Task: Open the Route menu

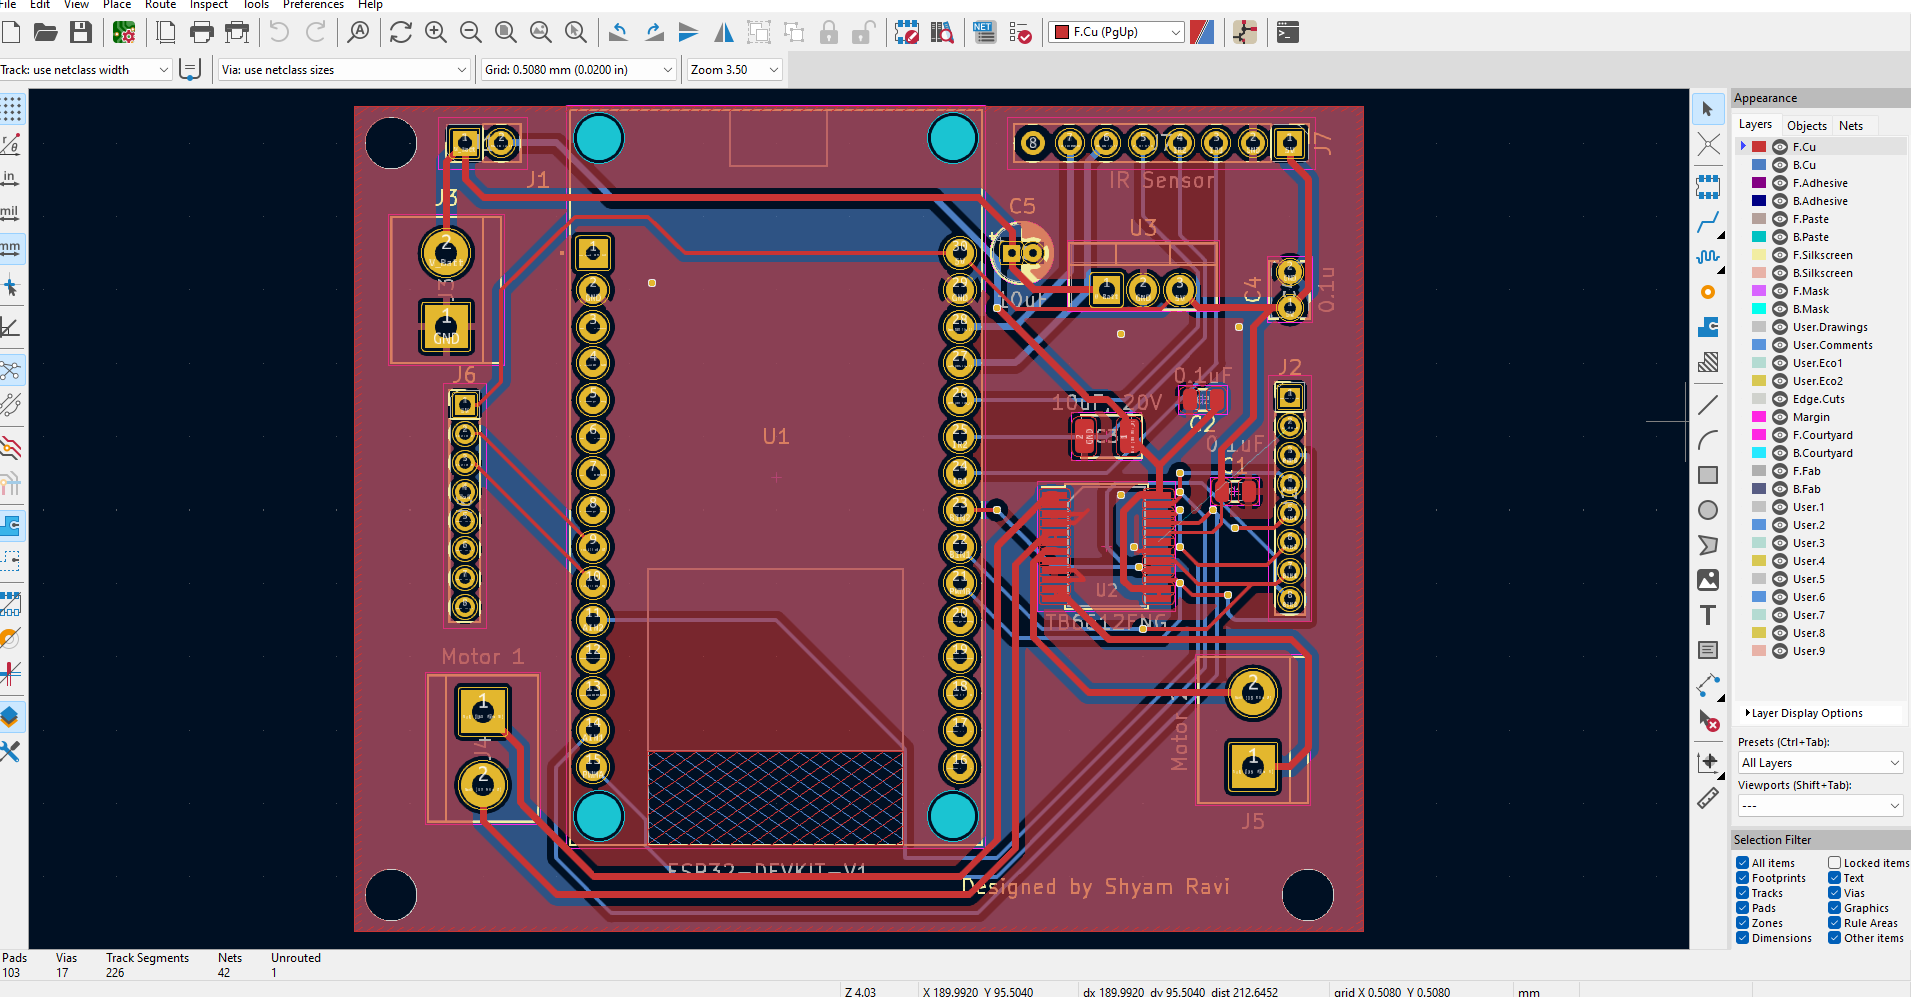Action: point(160,5)
